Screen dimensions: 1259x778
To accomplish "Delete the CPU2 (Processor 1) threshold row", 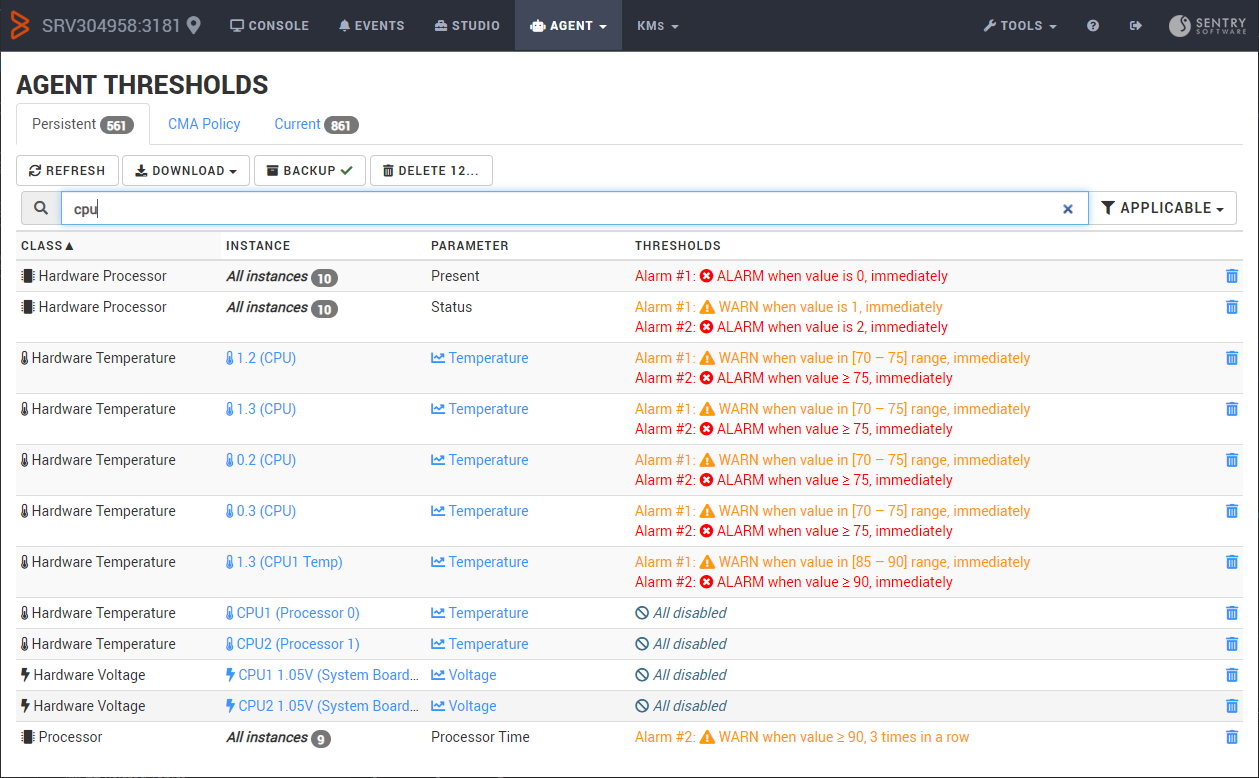I will [1231, 643].
